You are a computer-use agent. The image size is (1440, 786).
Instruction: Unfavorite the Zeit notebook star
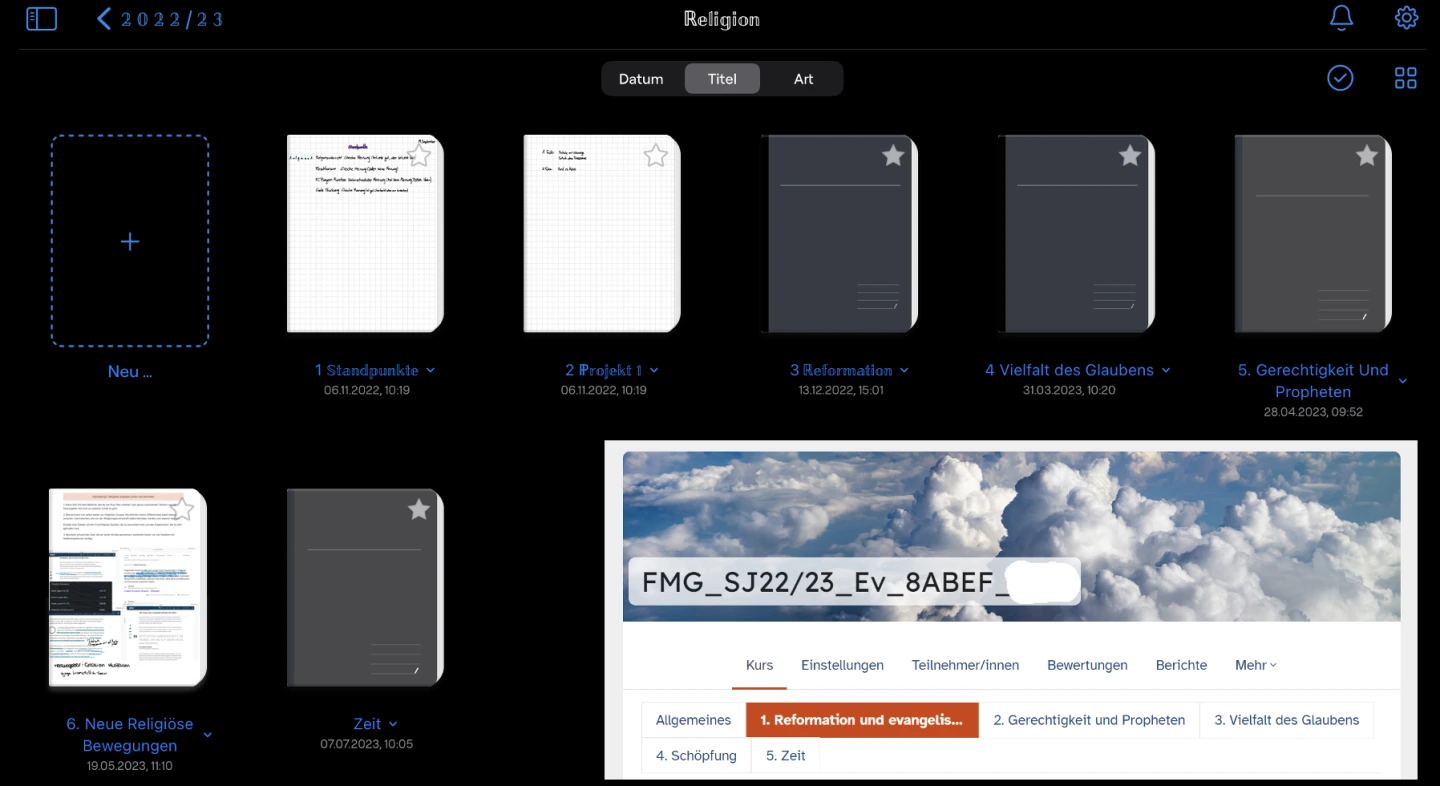coord(419,510)
